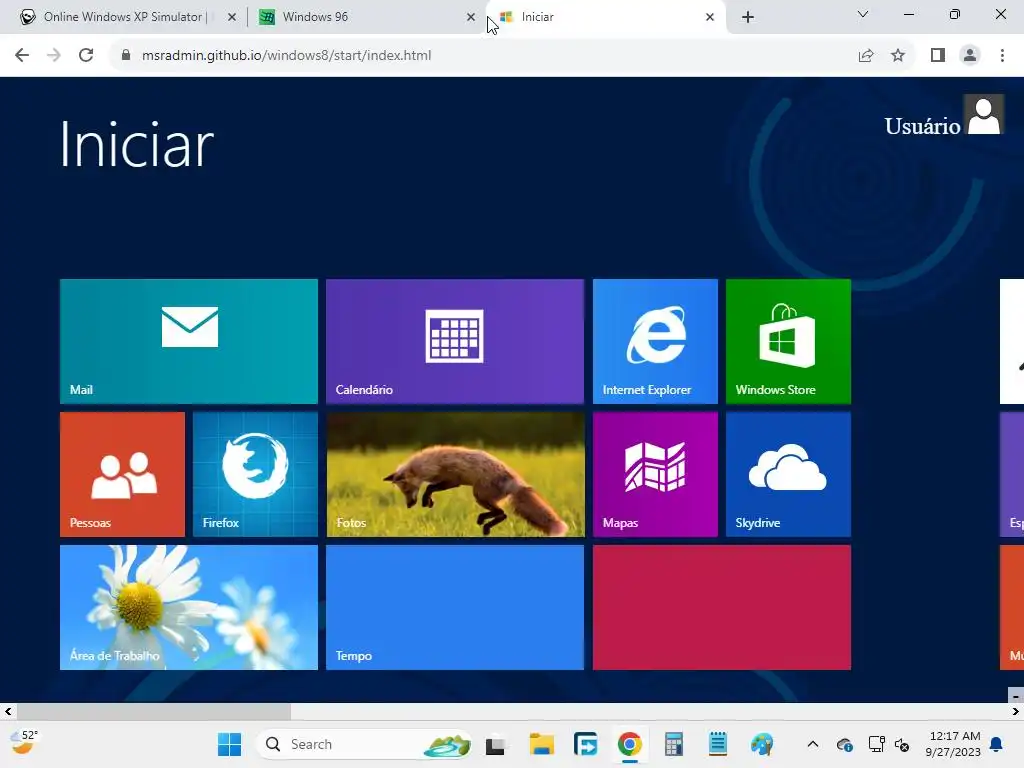Open the notifications bell
Viewport: 1024px width, 768px height.
(997, 744)
